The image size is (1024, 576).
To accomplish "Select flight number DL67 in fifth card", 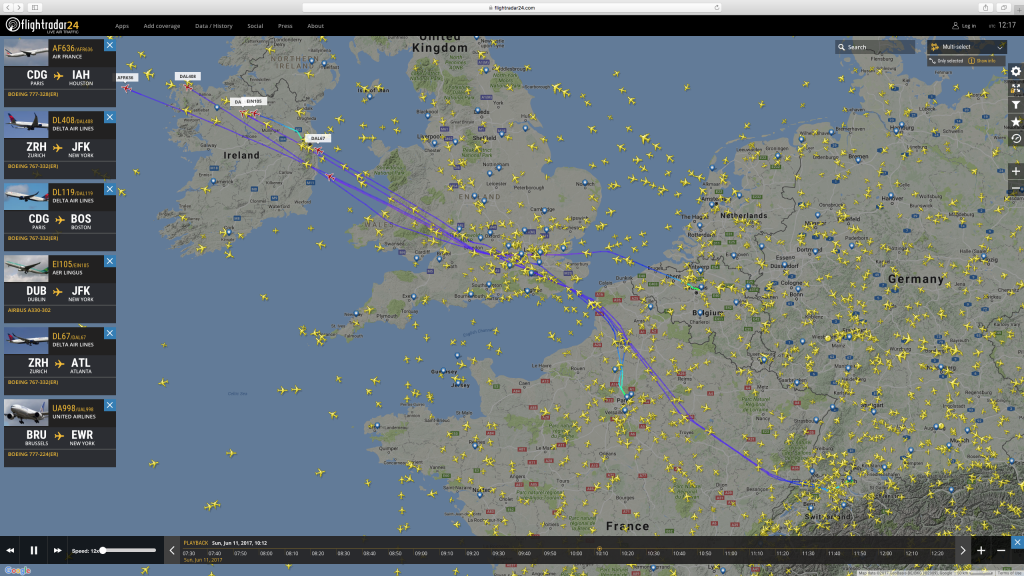I will point(61,336).
